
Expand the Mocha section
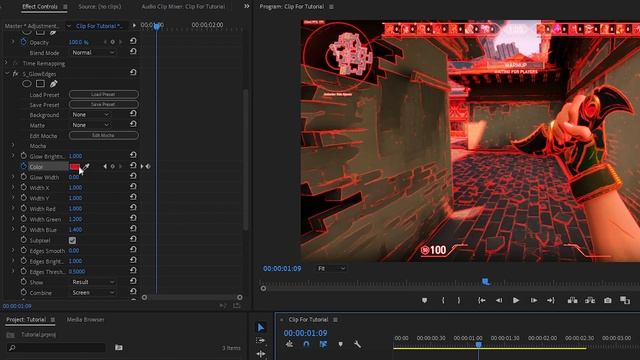(x=13, y=145)
